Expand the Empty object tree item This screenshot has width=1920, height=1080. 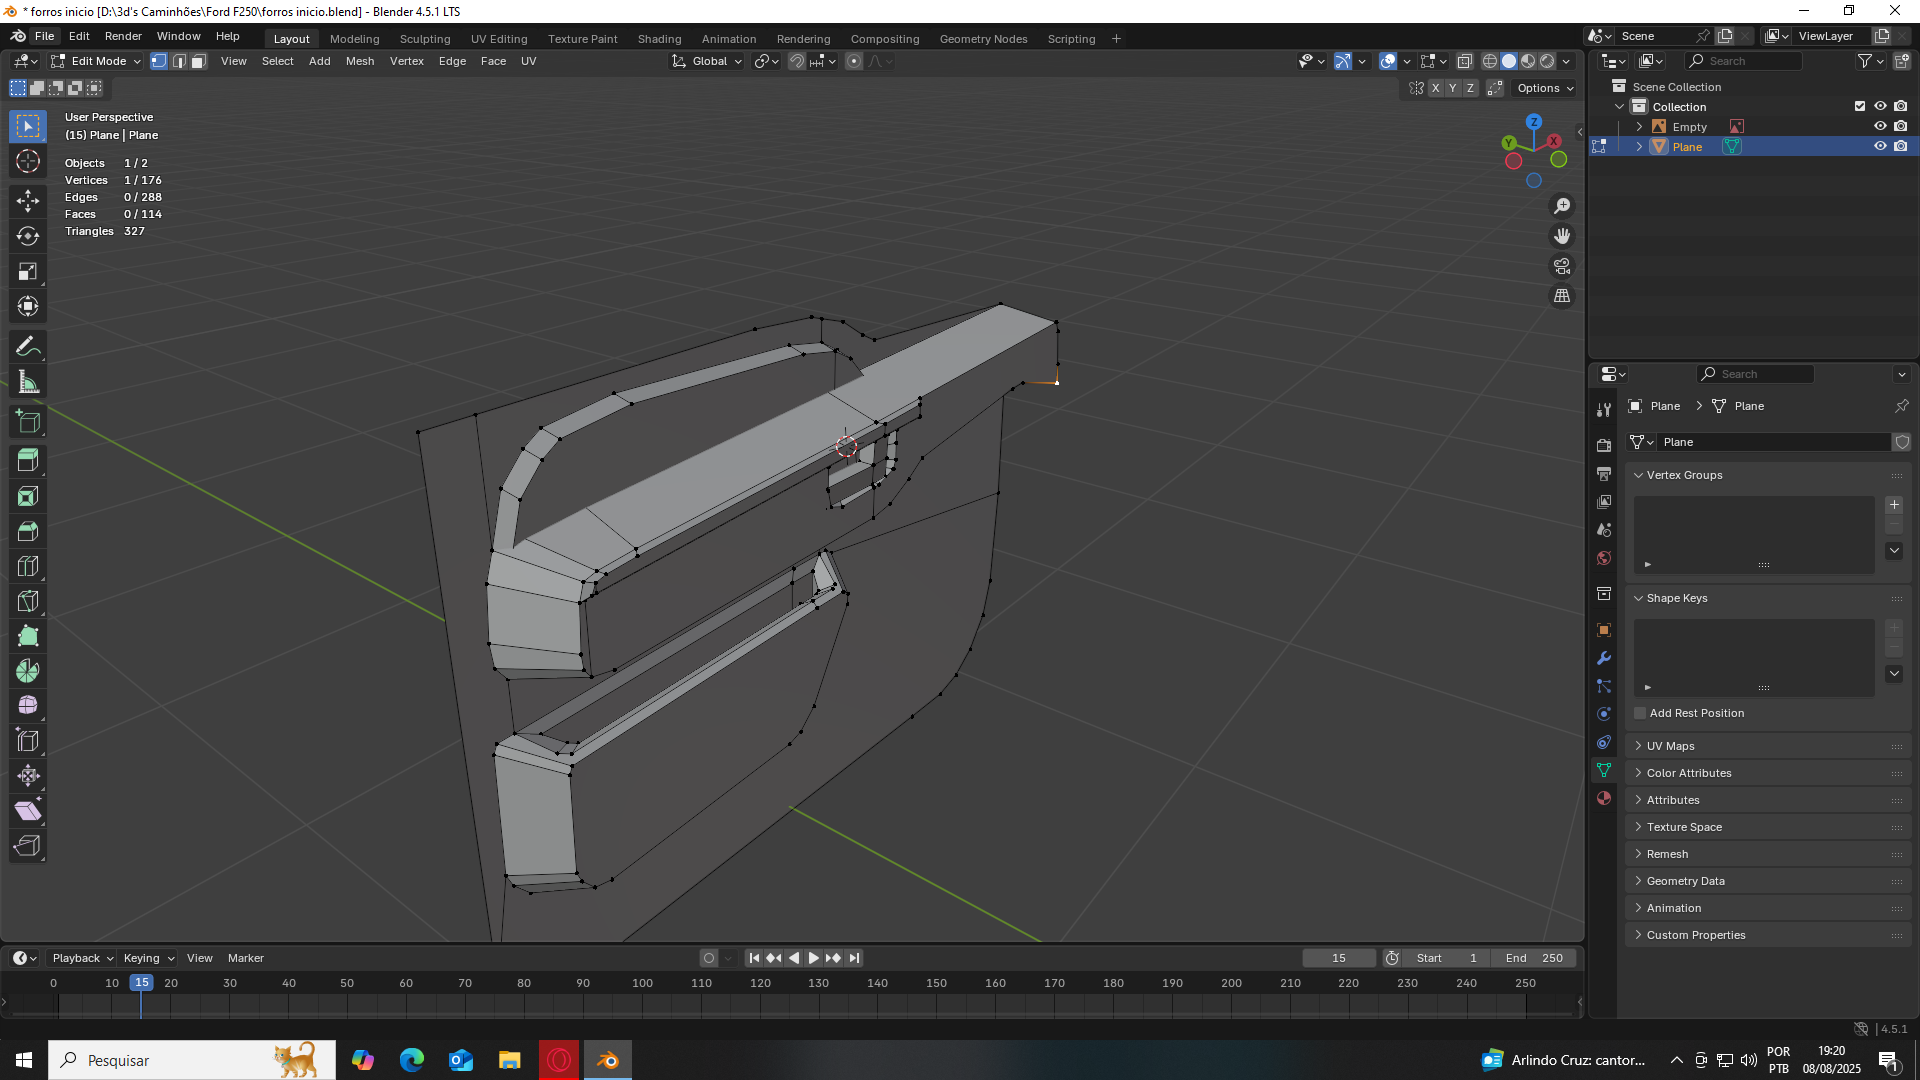[1639, 127]
